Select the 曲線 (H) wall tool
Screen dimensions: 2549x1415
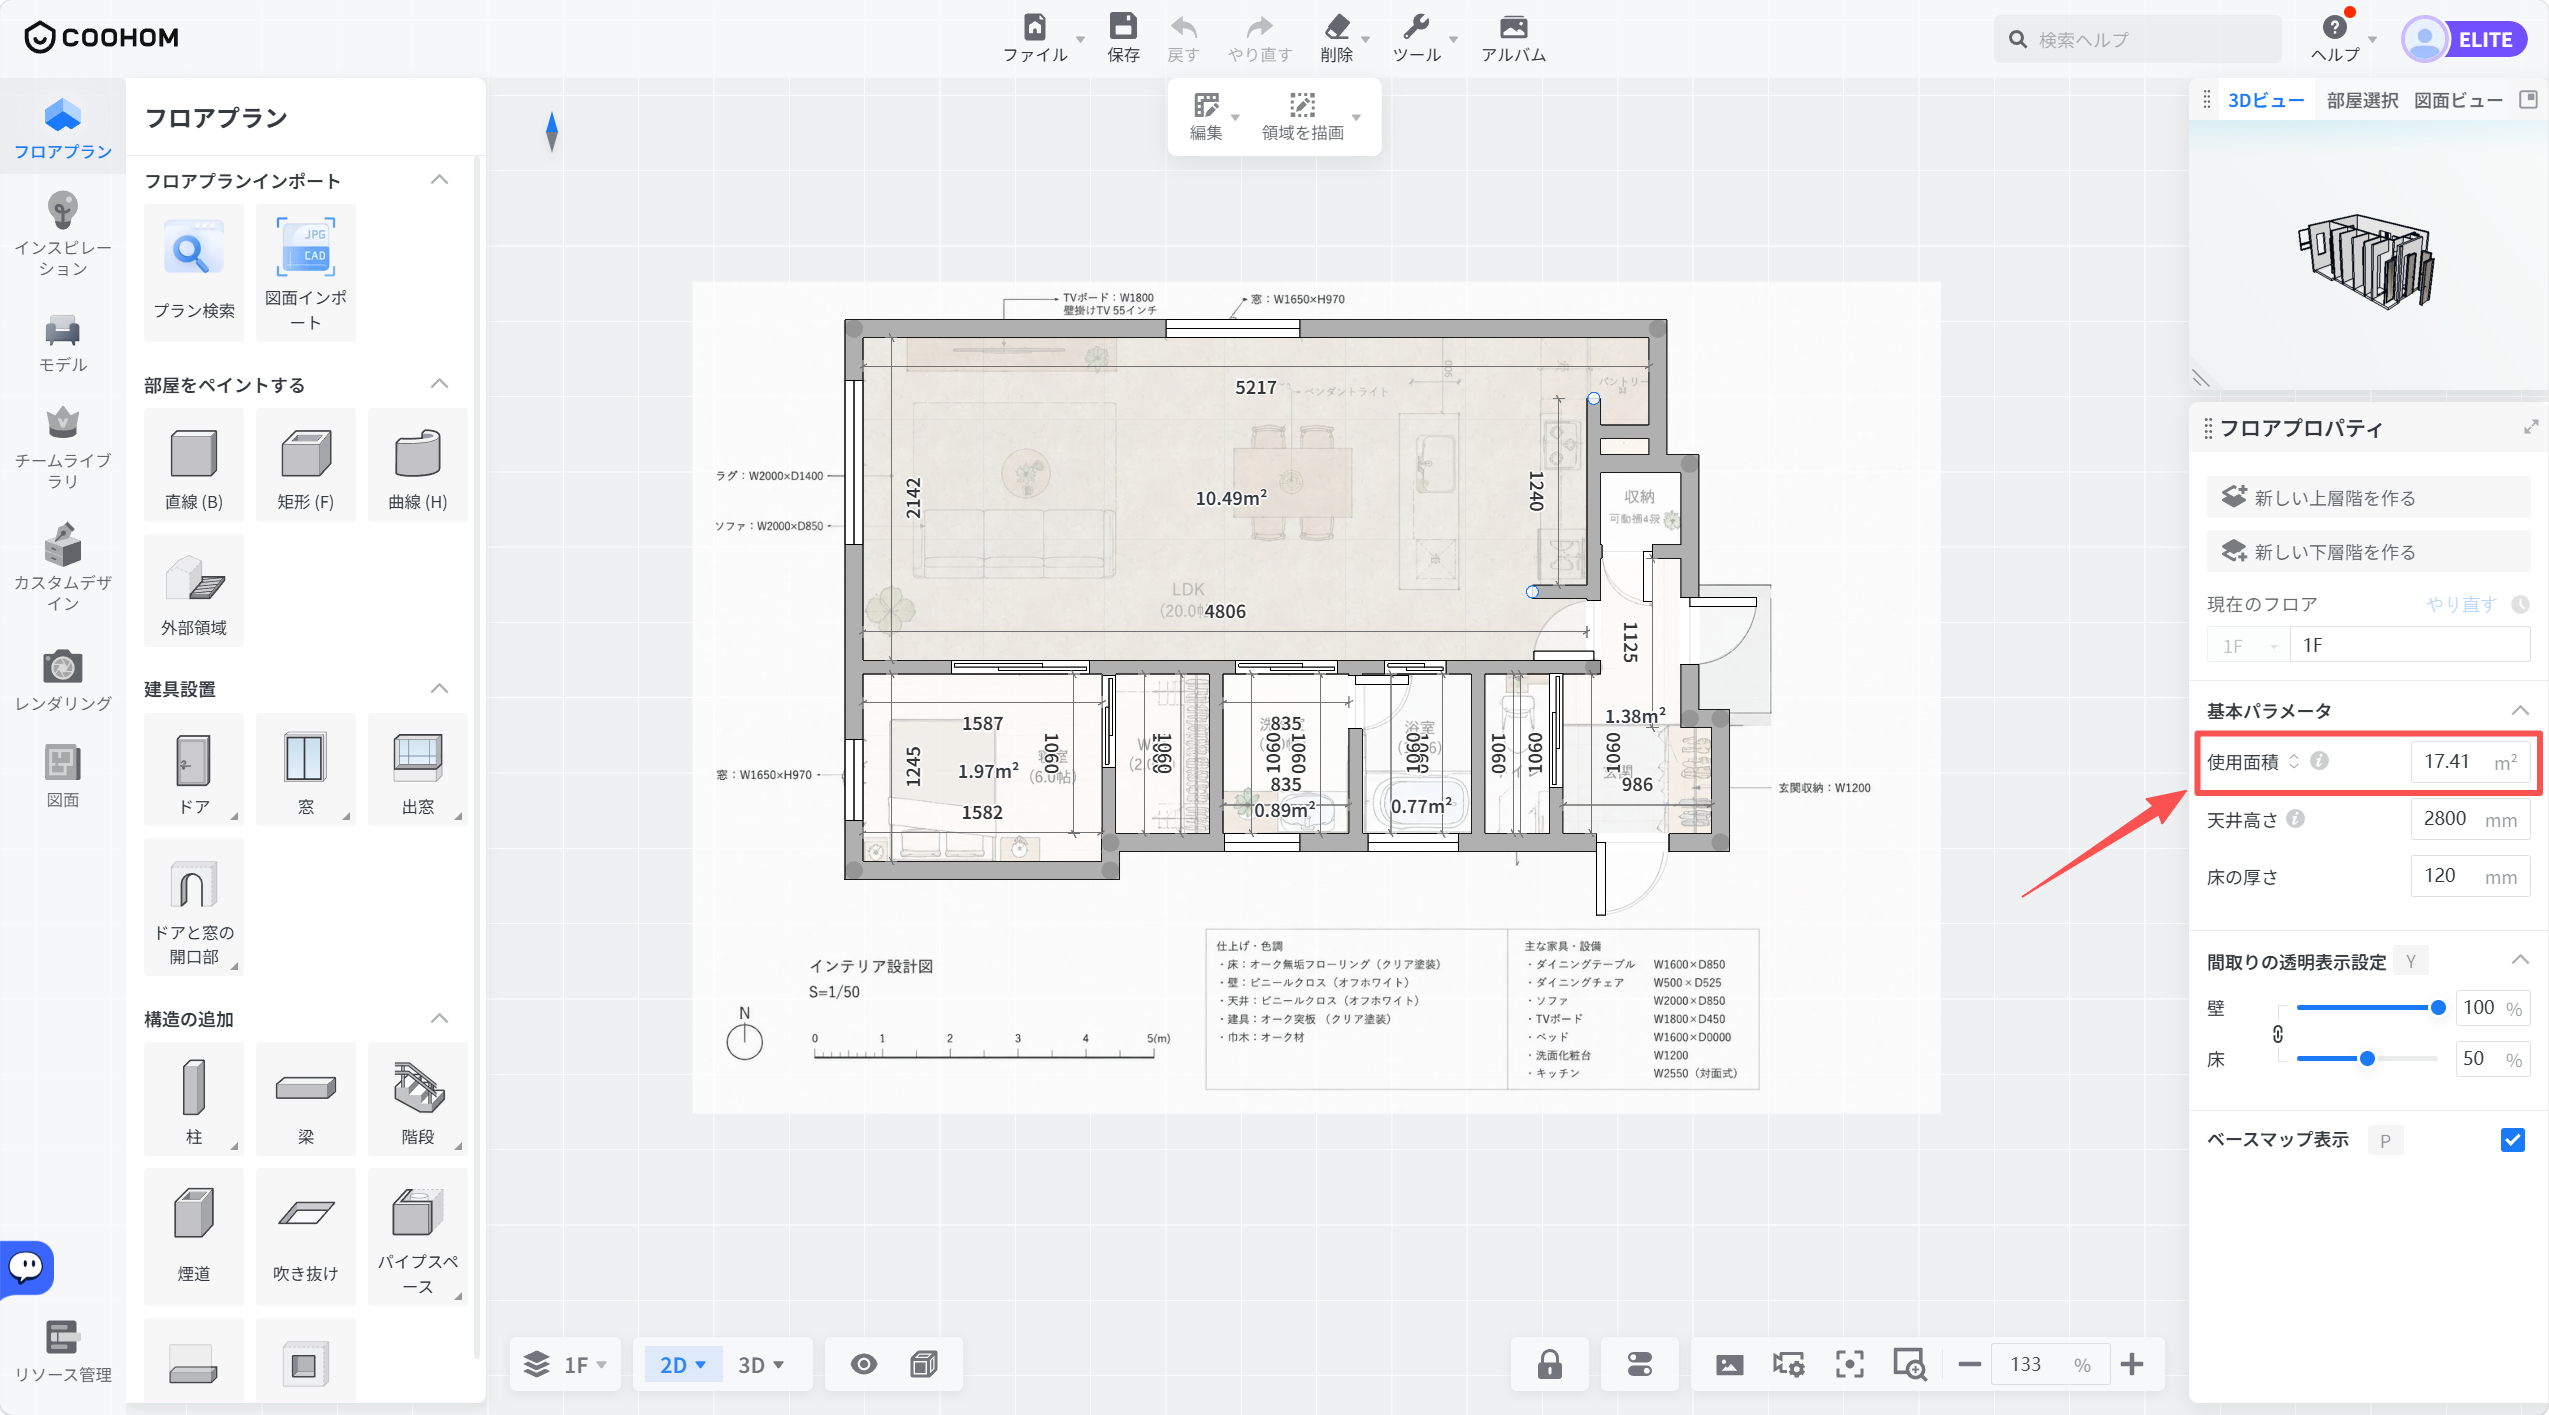[x=418, y=466]
